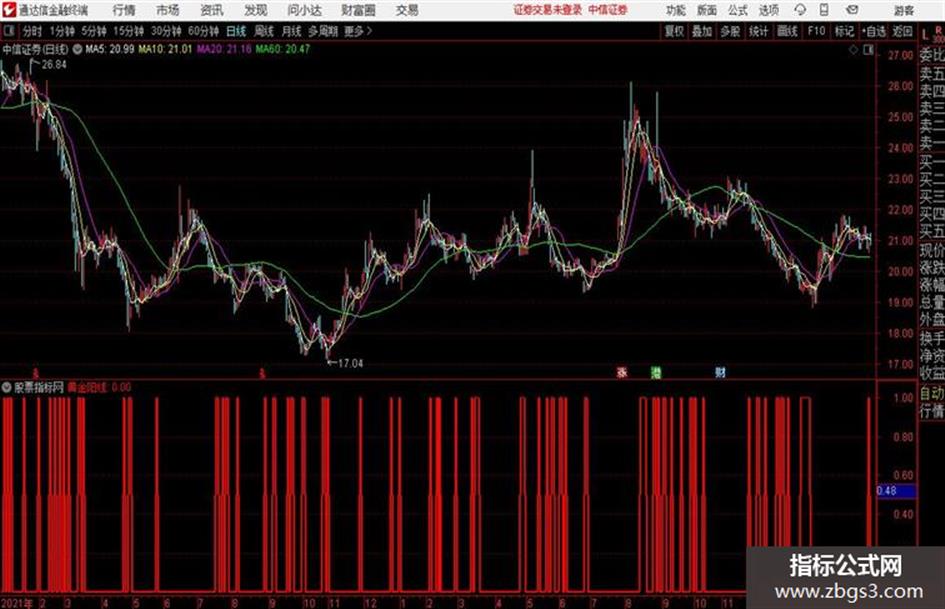
Task: Click the 统计 statistics button
Action: [x=758, y=31]
